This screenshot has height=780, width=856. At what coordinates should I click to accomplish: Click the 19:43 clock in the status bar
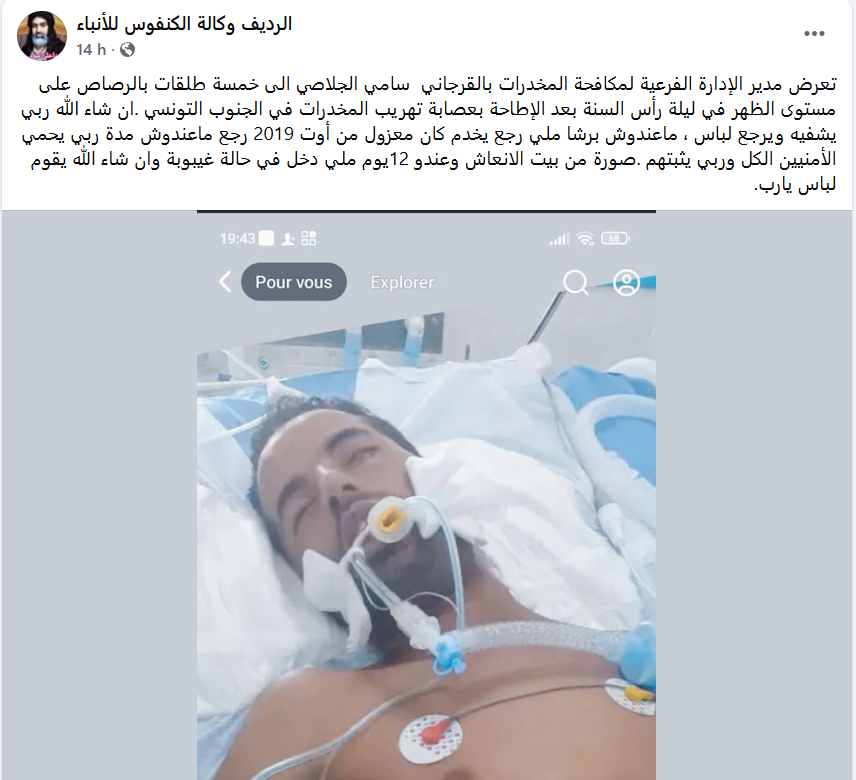pos(237,239)
